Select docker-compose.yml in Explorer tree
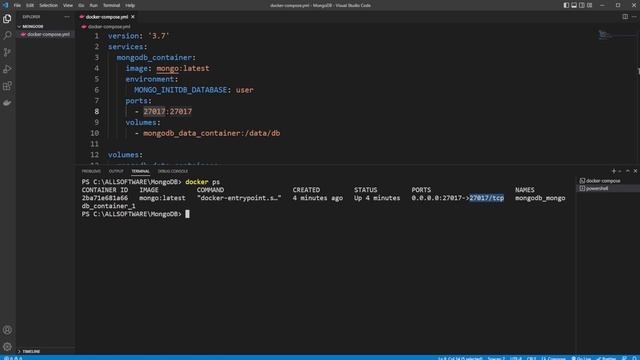The height and width of the screenshot is (360, 640). 45,34
